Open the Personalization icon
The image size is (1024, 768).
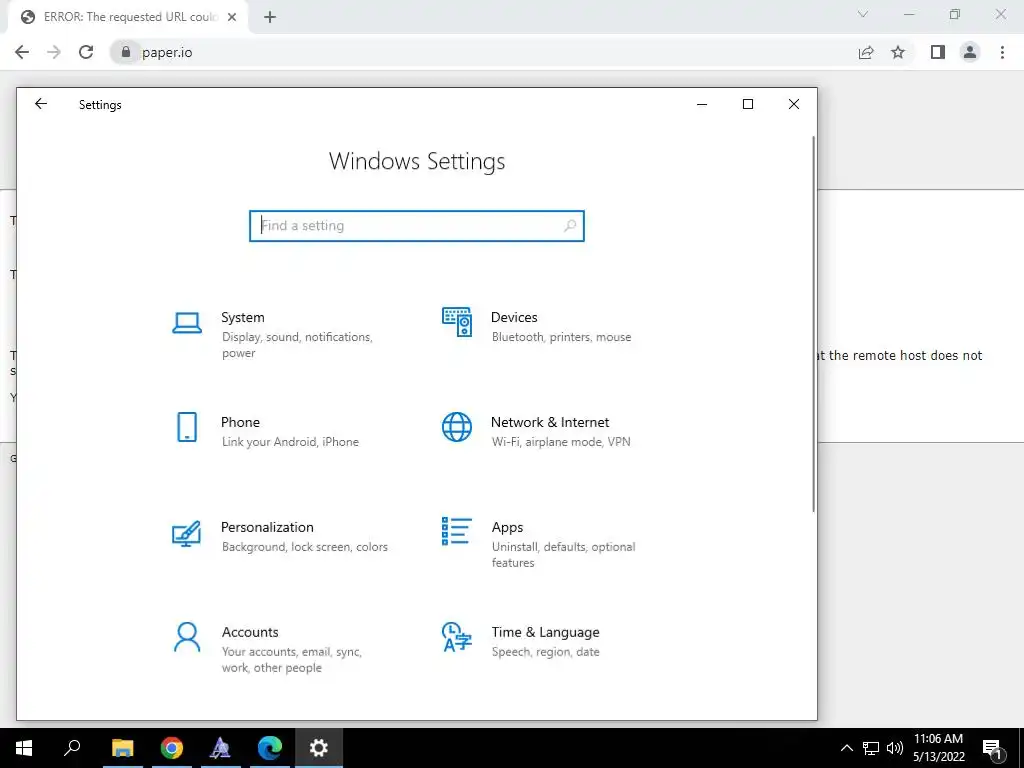186,533
